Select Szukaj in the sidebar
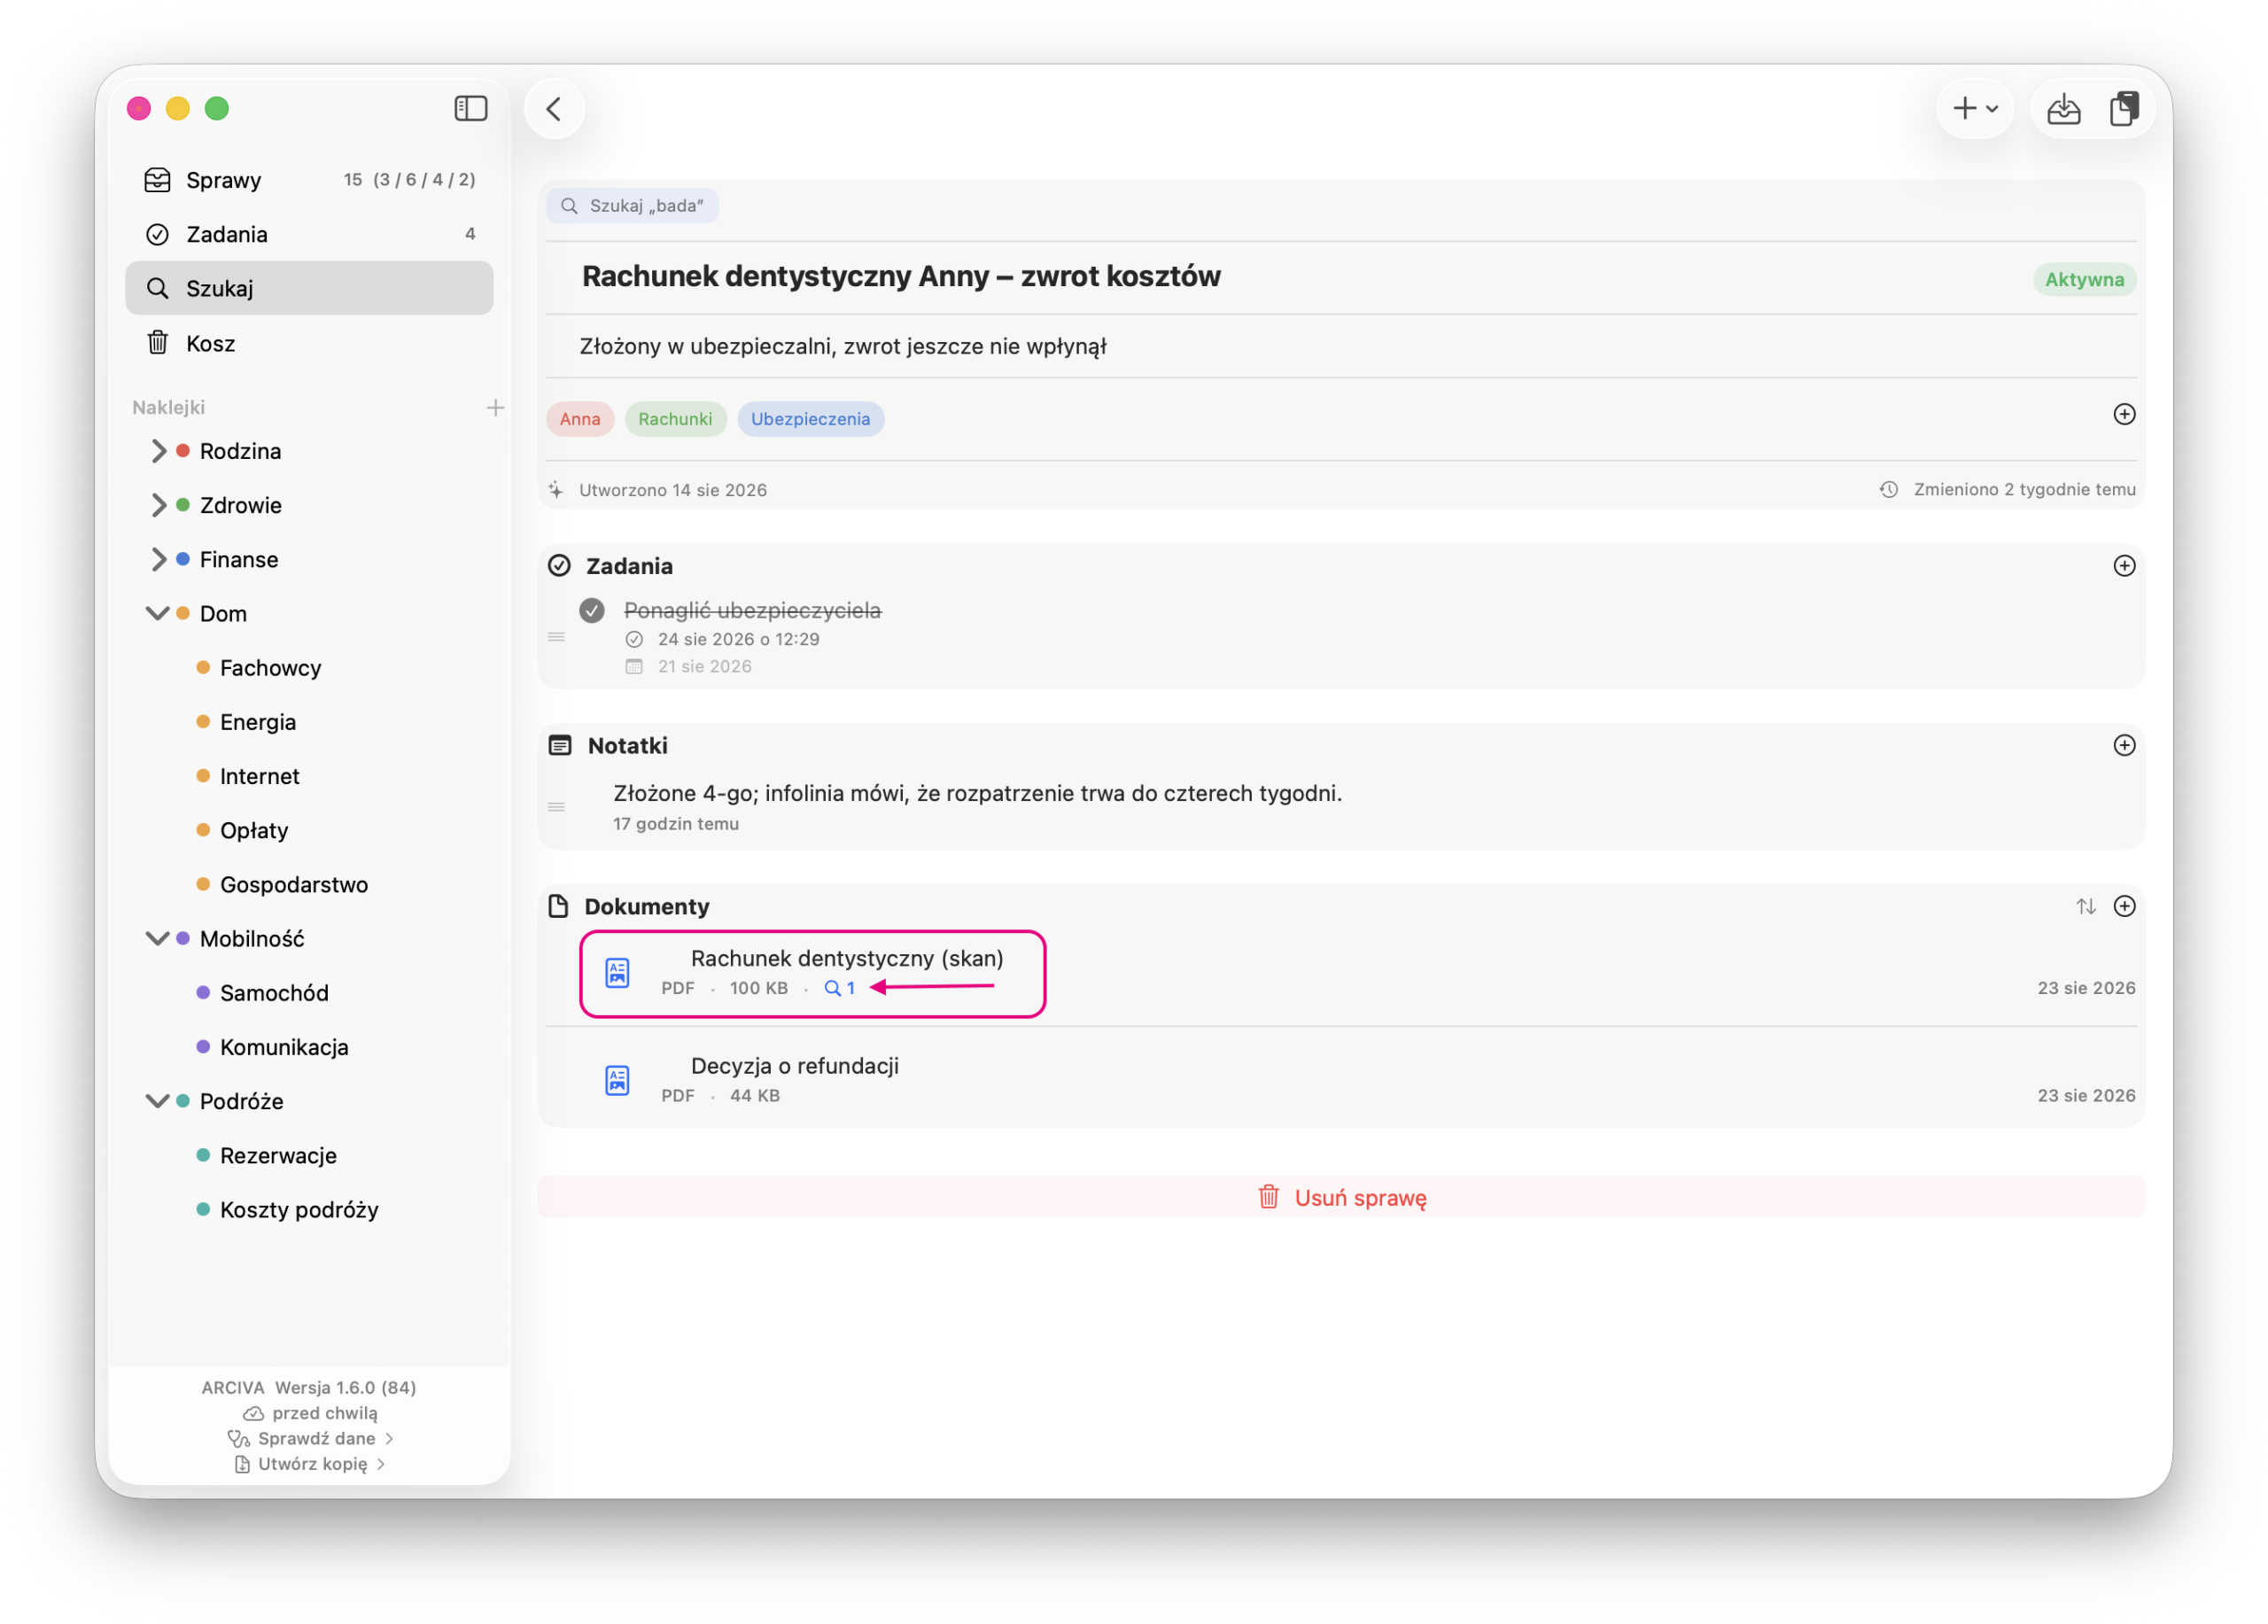This screenshot has width=2268, height=1624. [309, 288]
